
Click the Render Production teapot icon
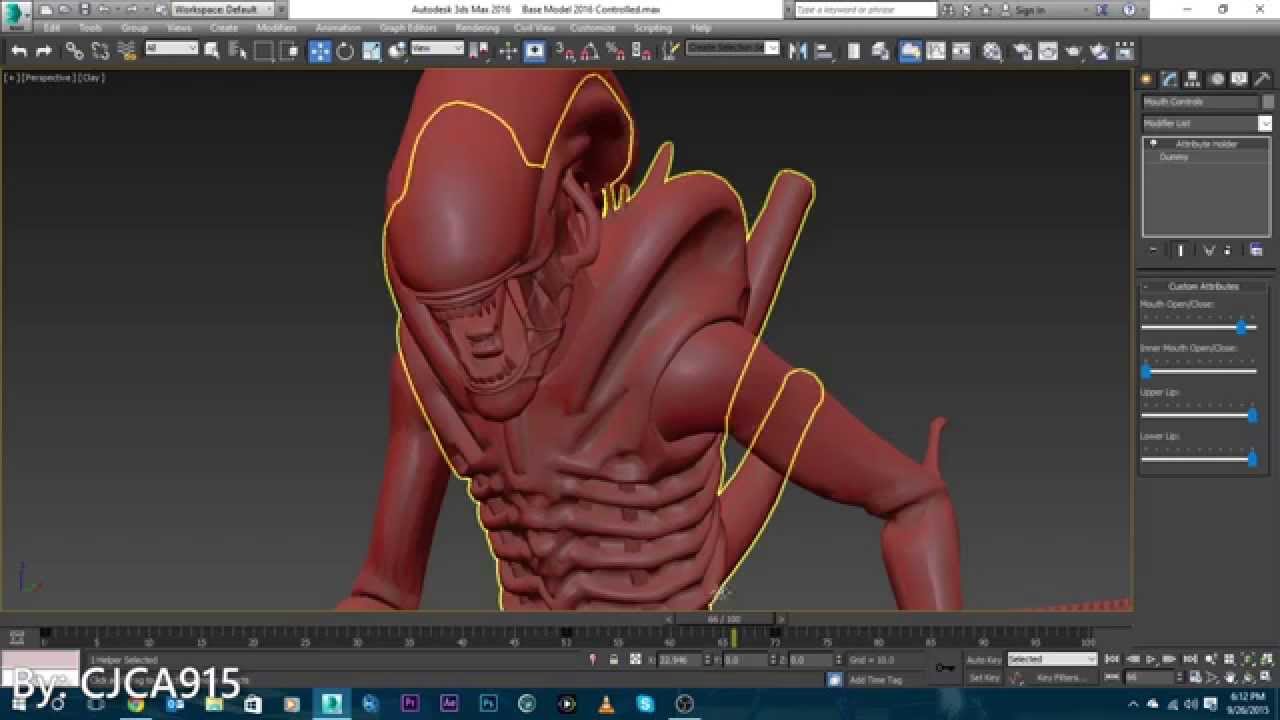click(x=1074, y=51)
